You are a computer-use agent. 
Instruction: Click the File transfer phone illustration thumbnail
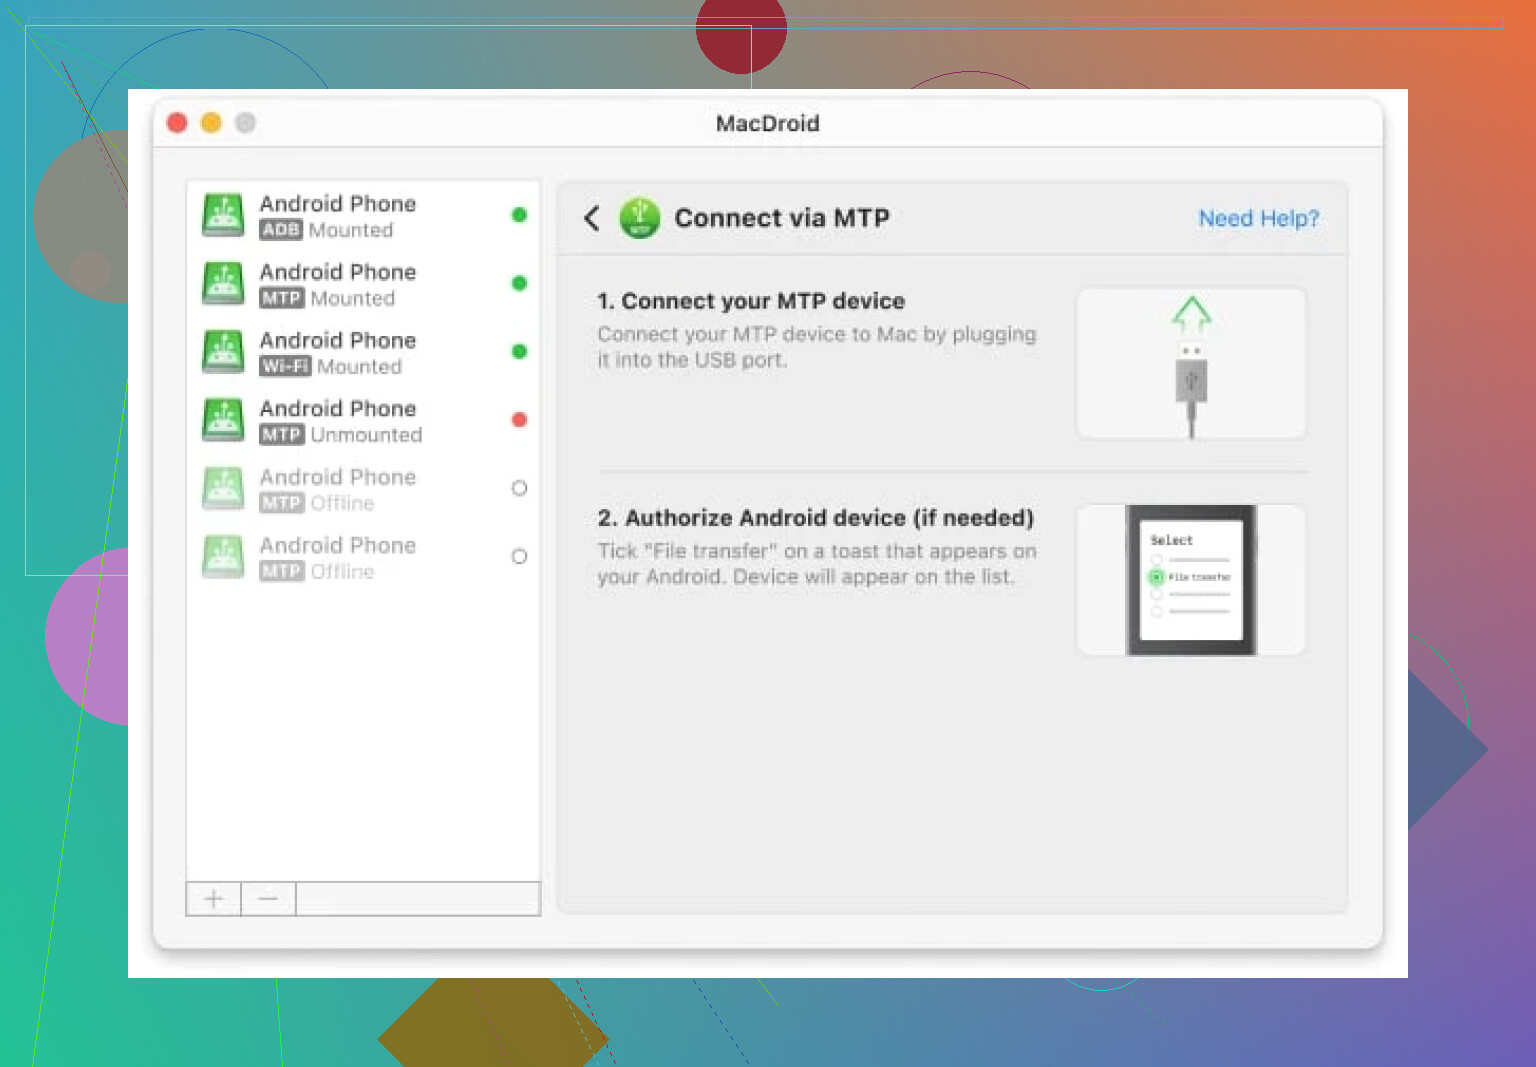(x=1191, y=580)
